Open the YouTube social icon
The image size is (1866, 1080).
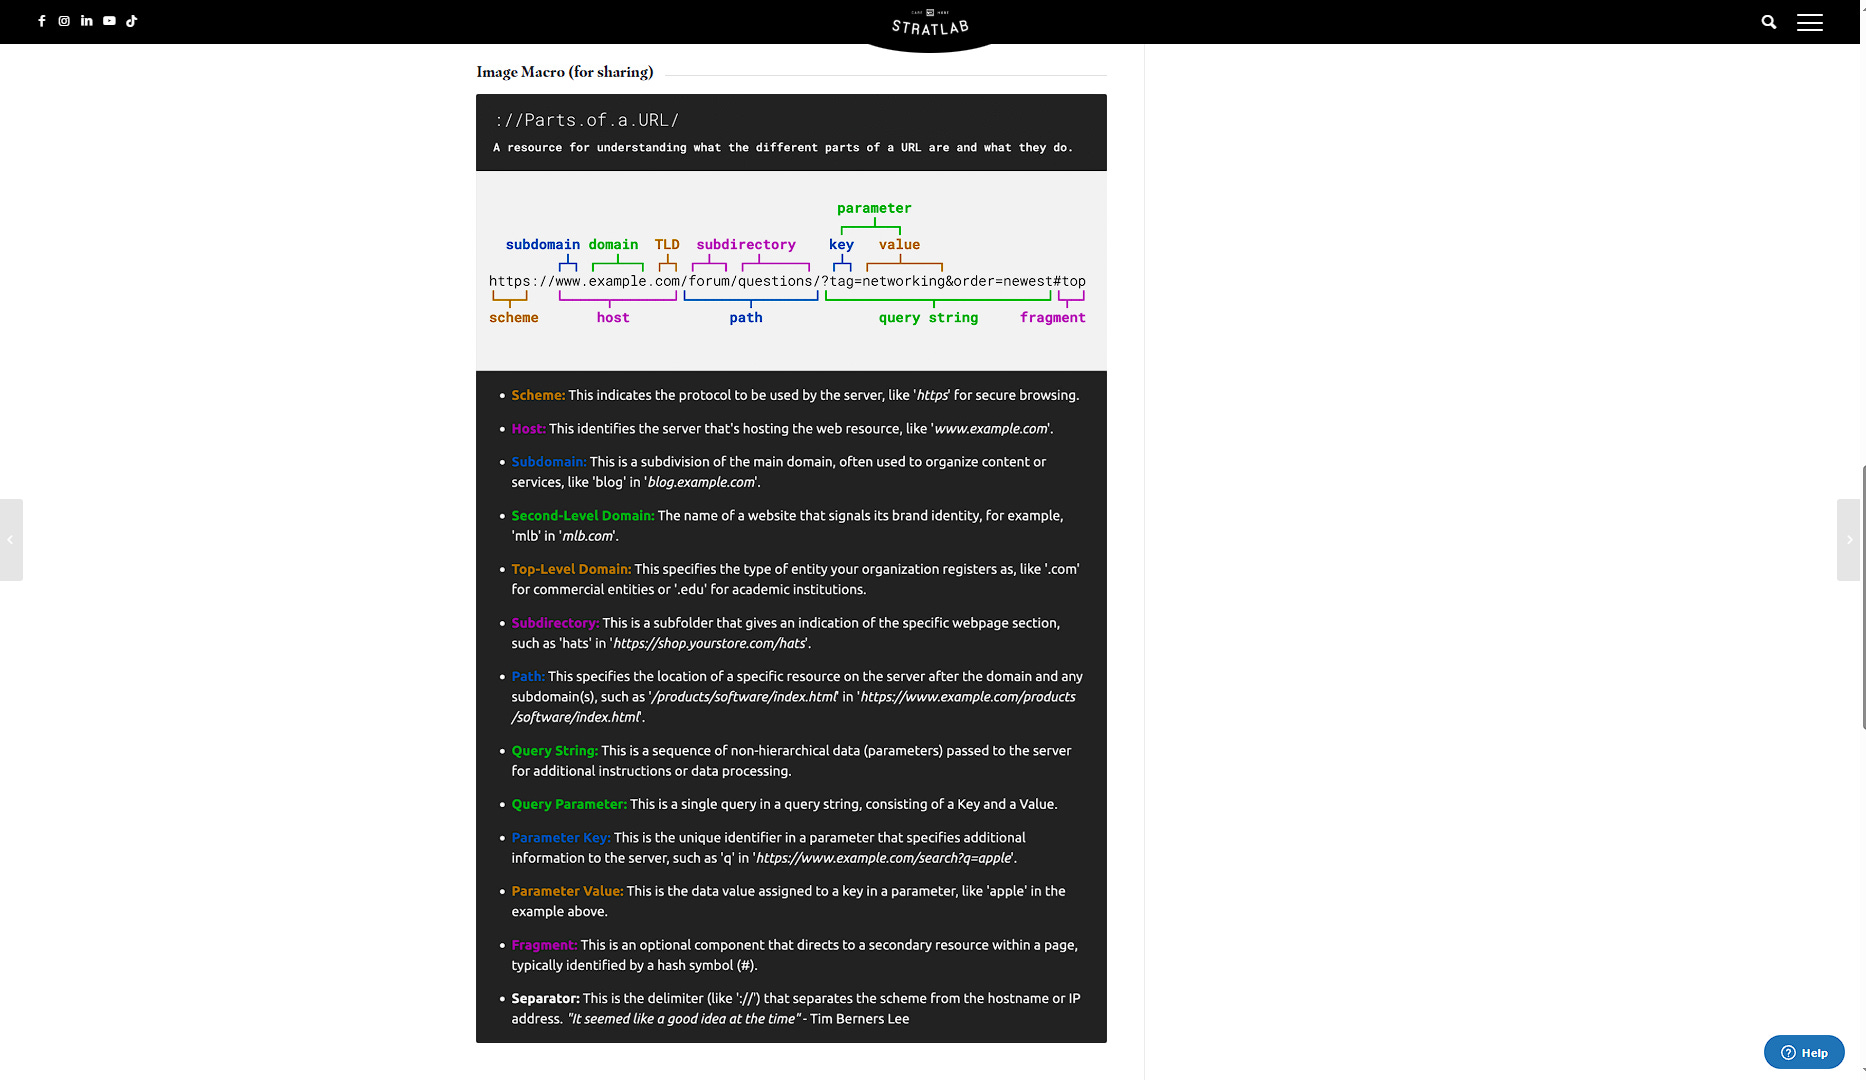pyautogui.click(x=109, y=21)
